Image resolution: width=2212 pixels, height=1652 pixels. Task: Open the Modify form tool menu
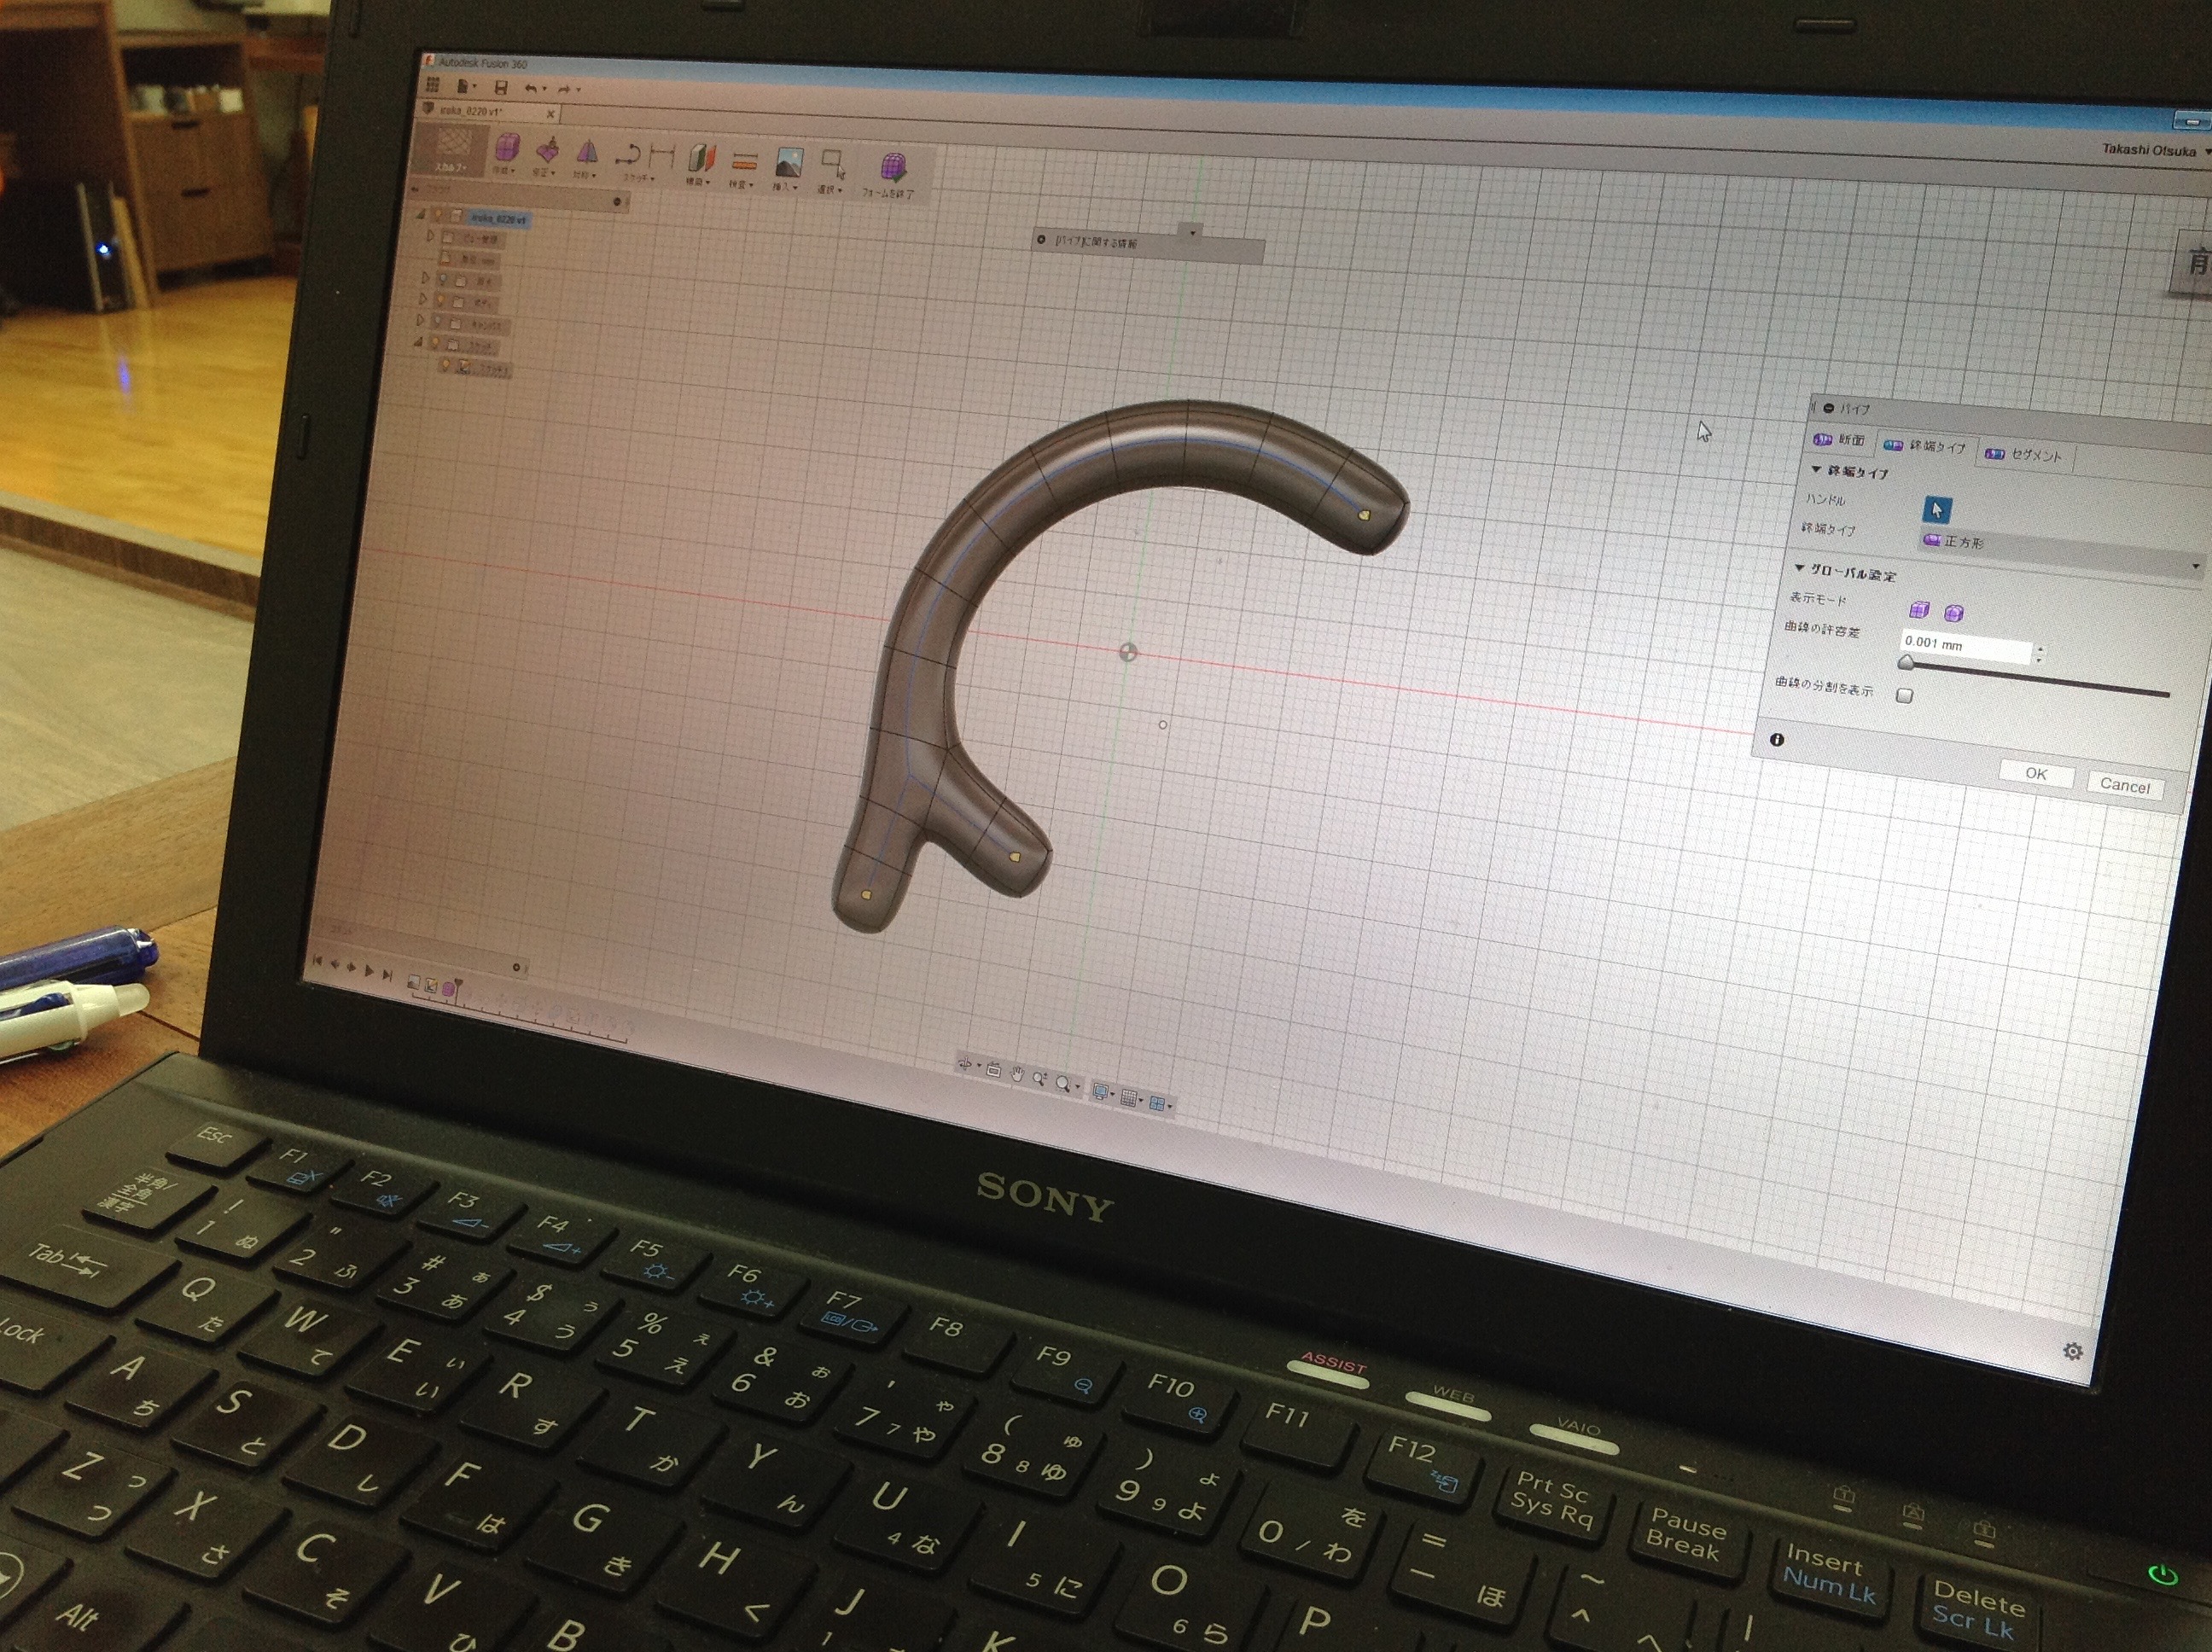coord(546,155)
